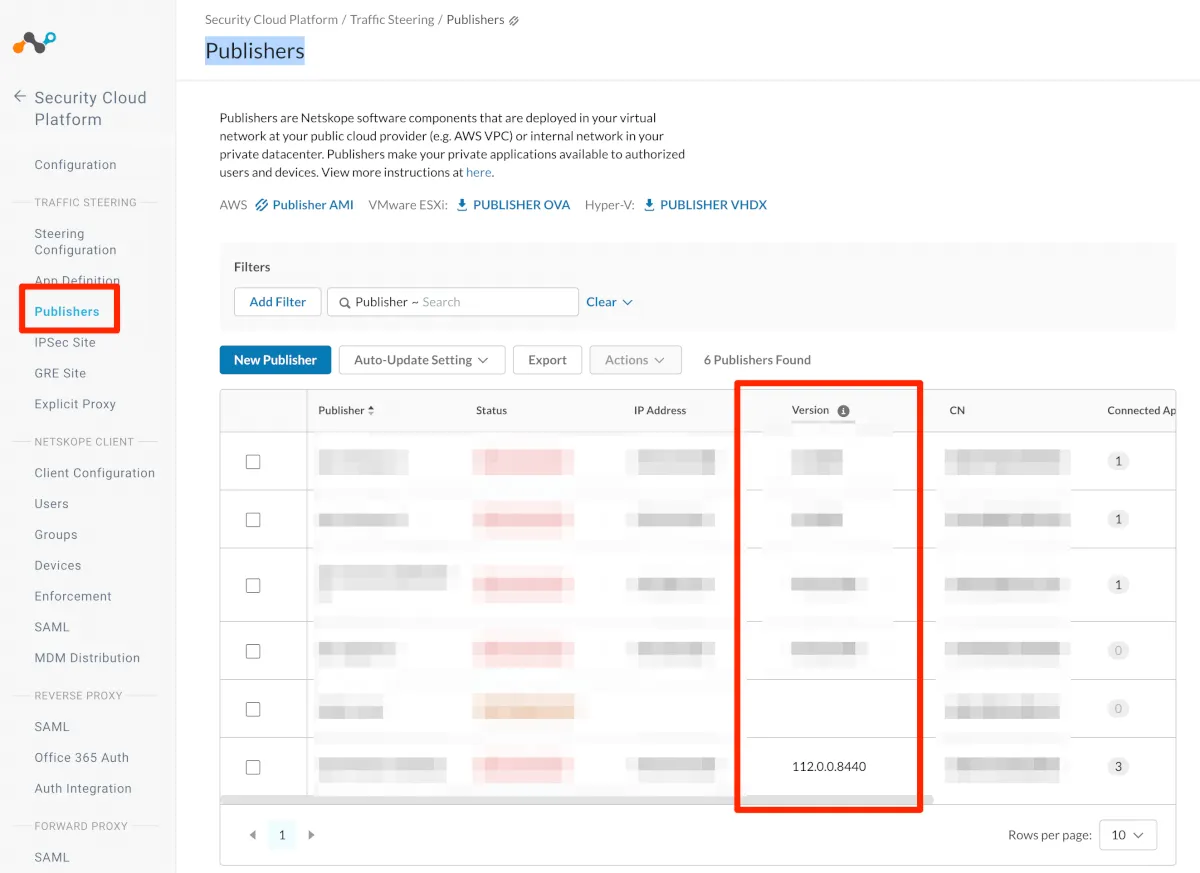Open Enforcement in sidebar
Viewport: 1200px width, 873px height.
73,597
